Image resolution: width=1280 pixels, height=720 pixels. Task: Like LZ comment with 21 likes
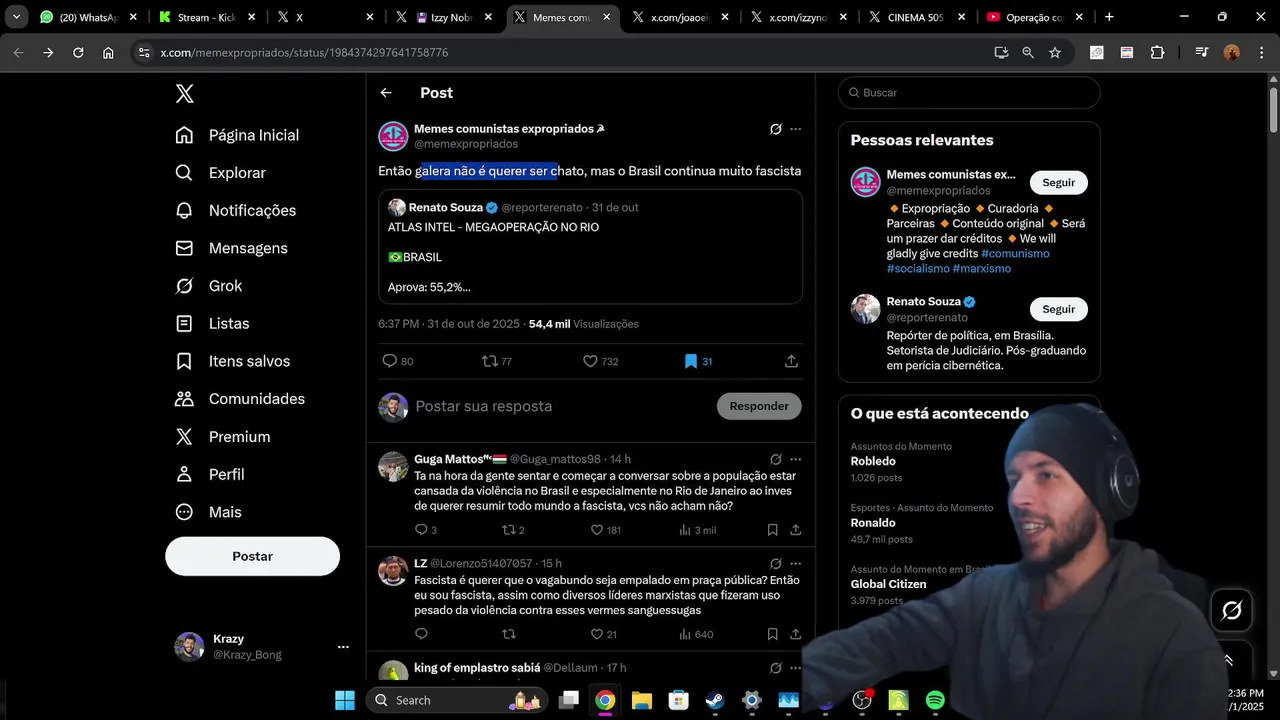(x=603, y=634)
